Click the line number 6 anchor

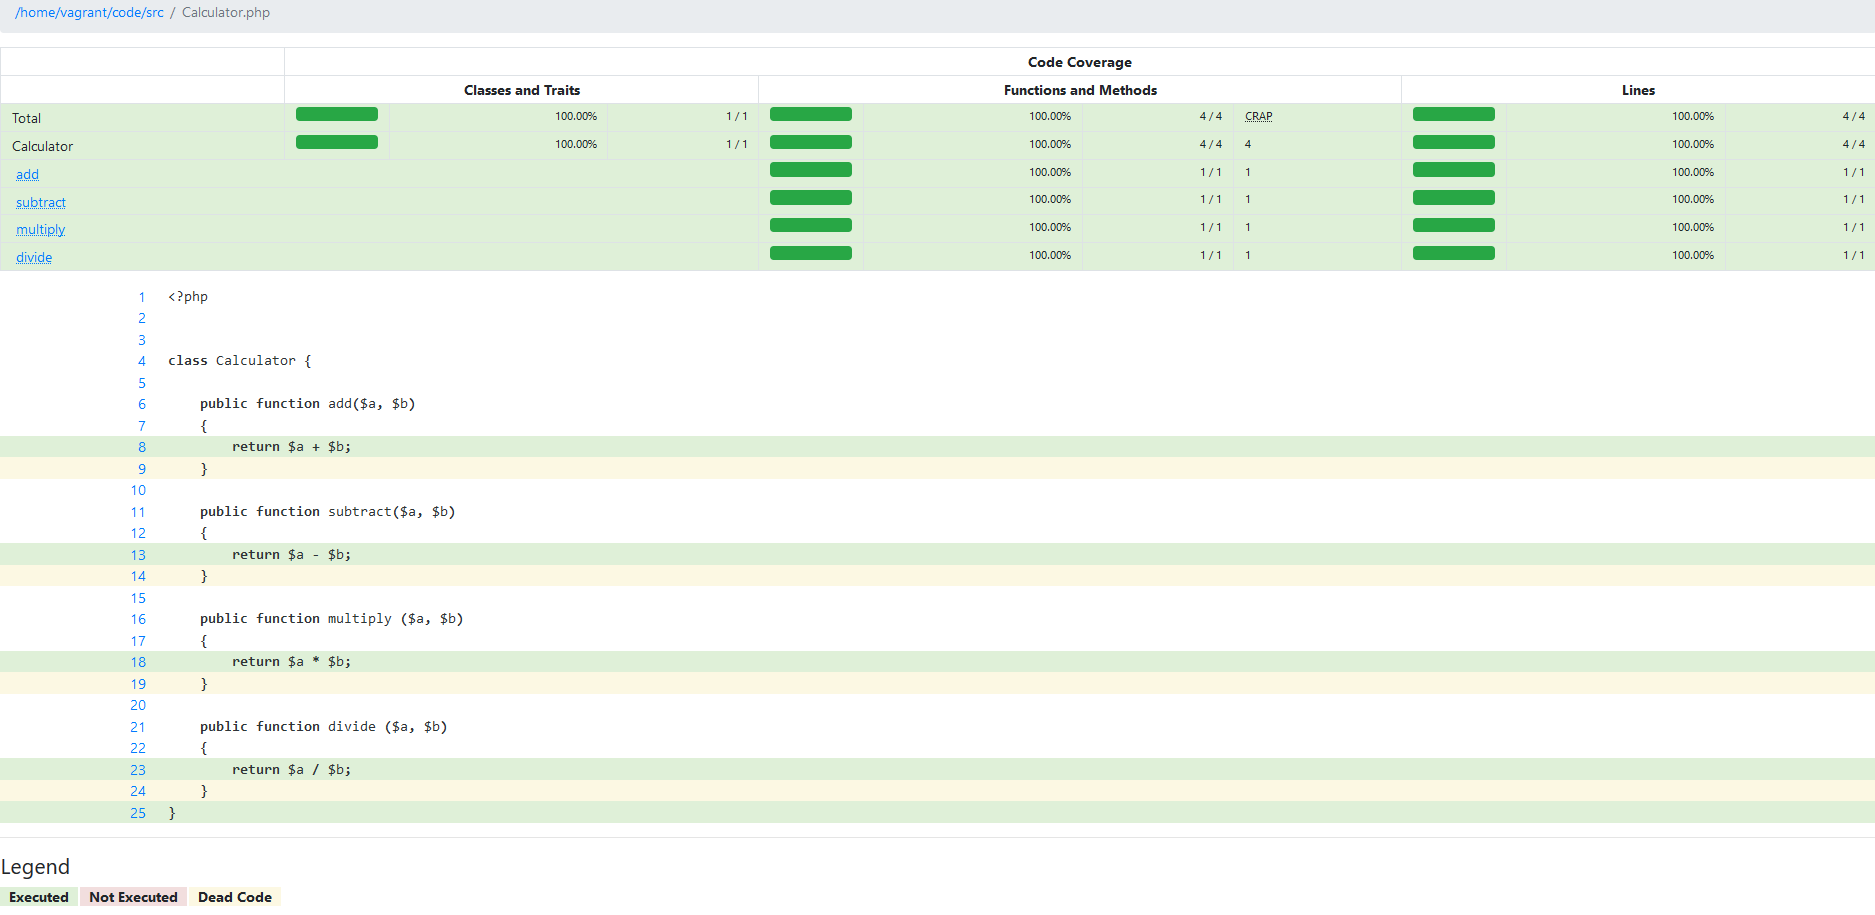pos(142,404)
